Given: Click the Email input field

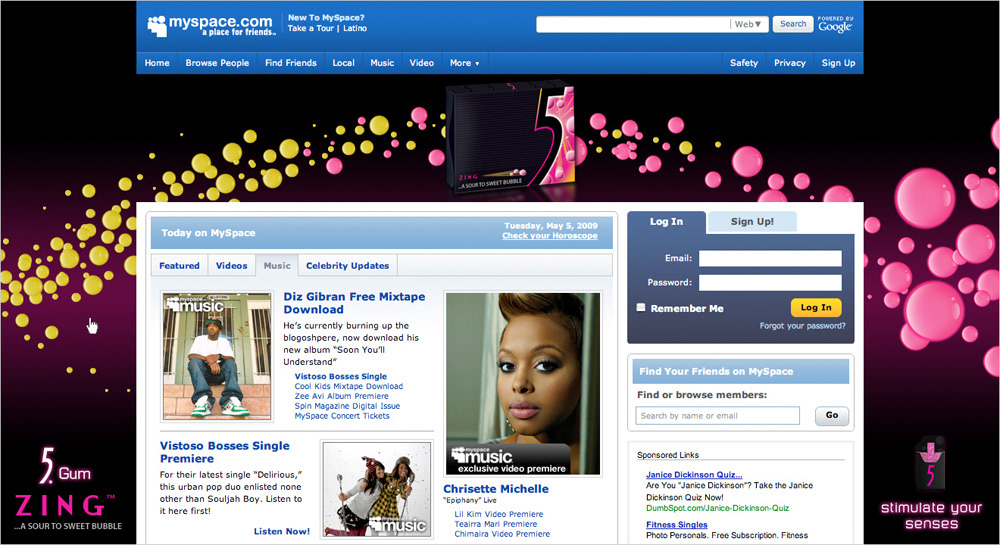Looking at the screenshot, I should (770, 258).
